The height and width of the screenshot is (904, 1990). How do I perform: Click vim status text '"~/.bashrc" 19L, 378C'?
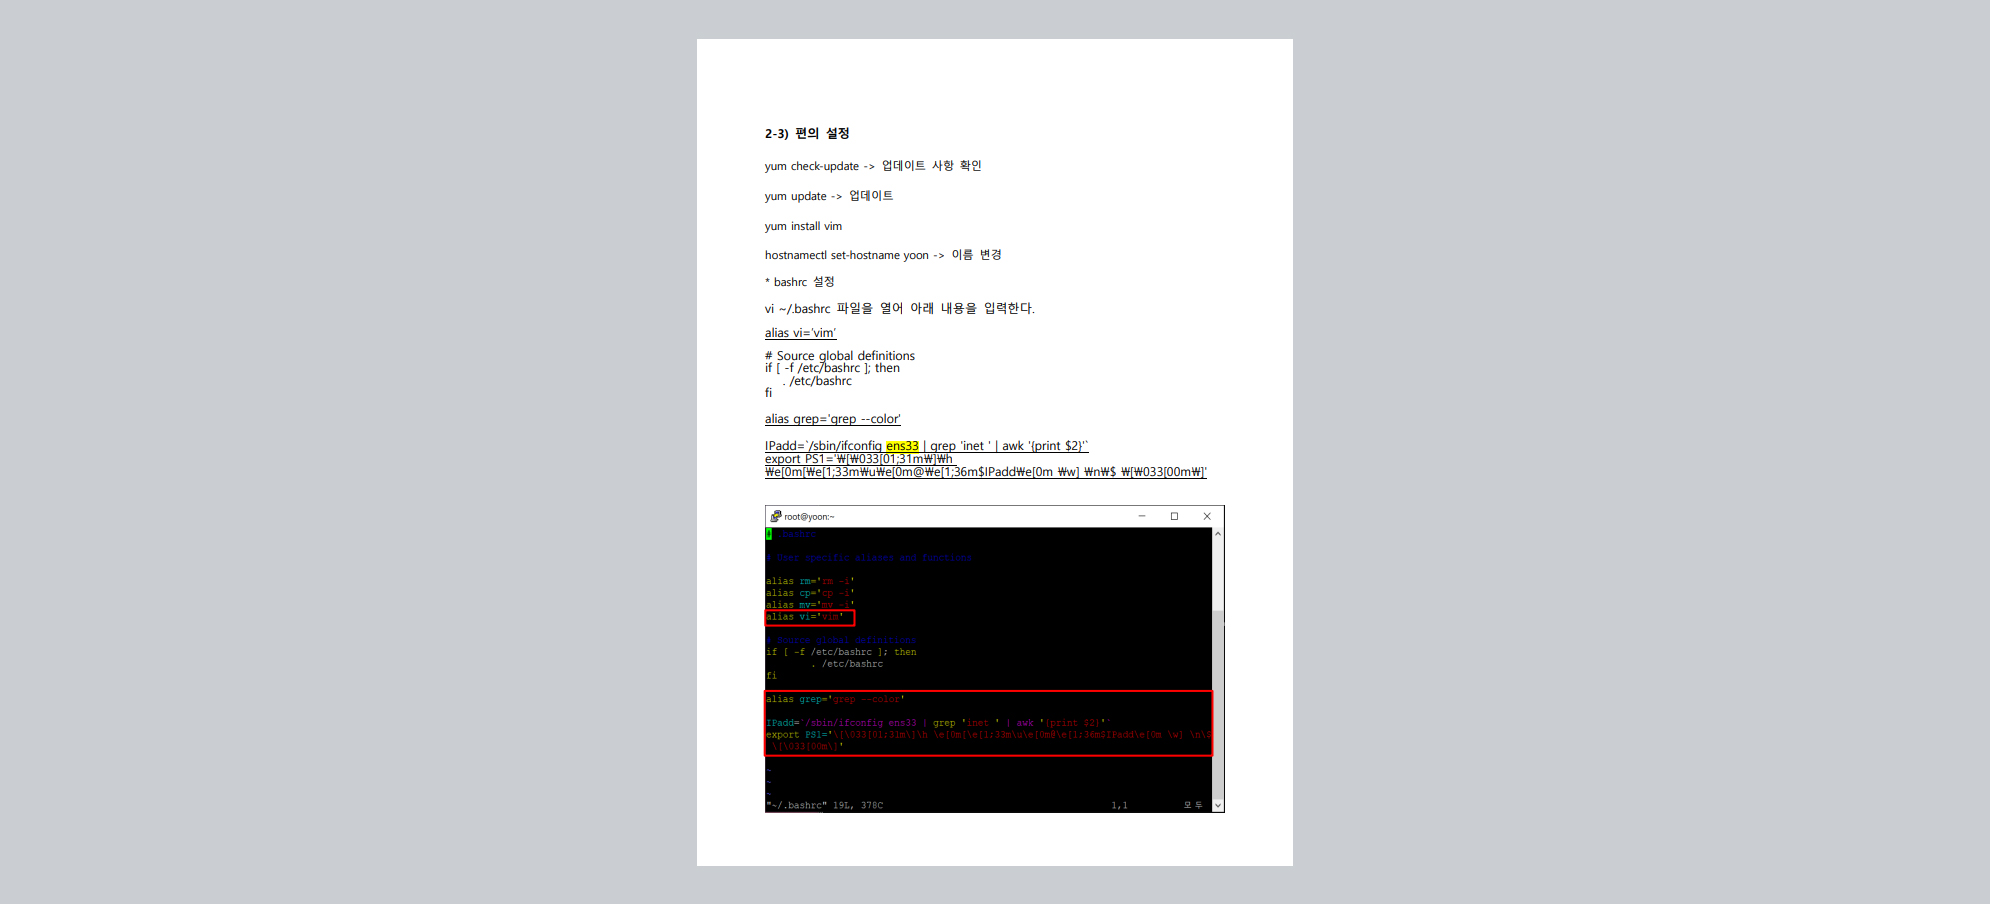(825, 805)
